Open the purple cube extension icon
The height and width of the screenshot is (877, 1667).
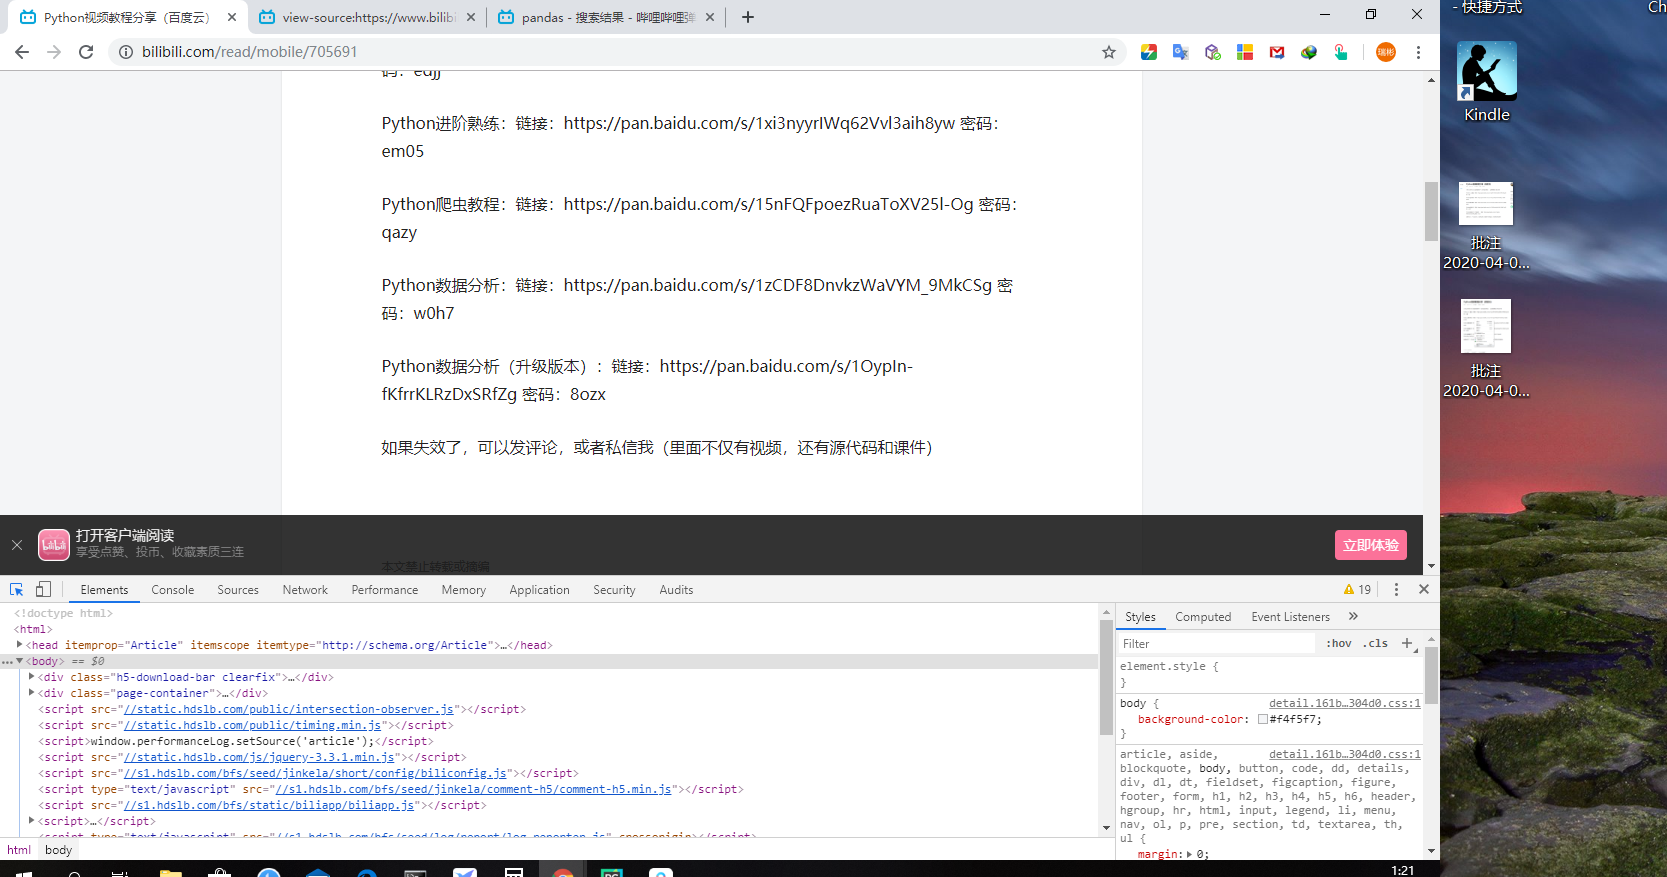1212,52
